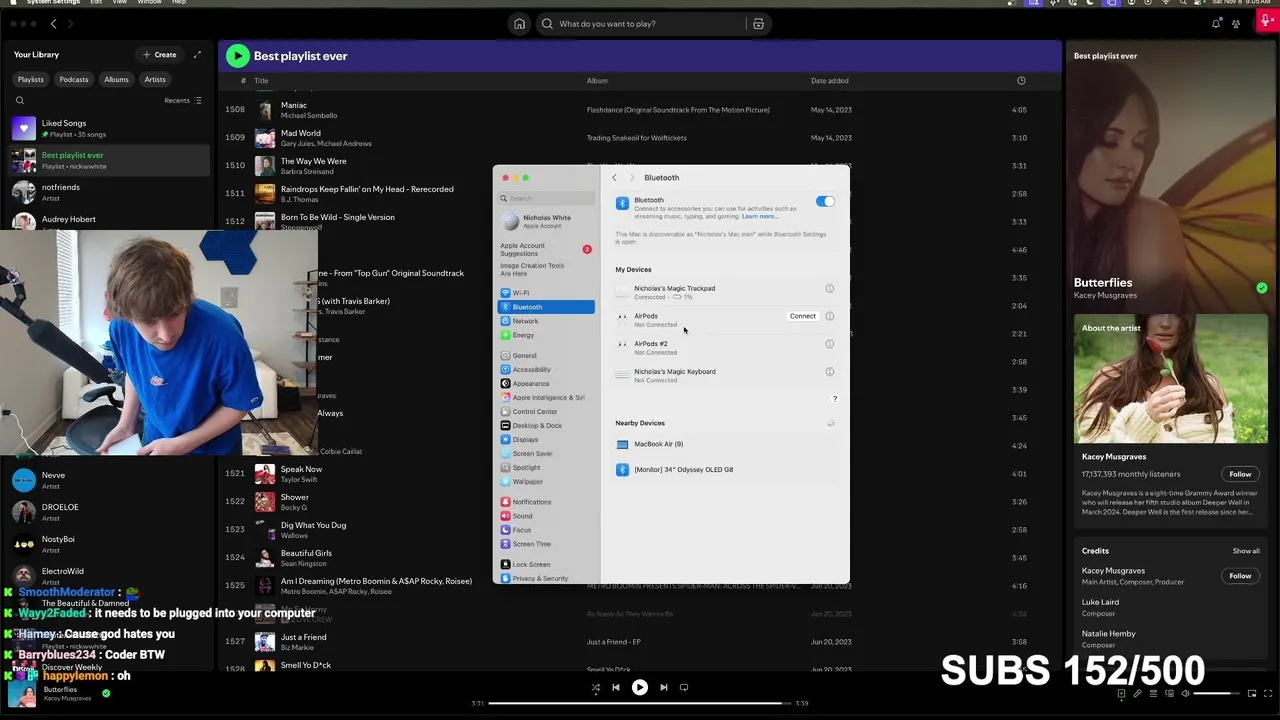
Task: Open Recents sort dropdown in library
Action: (x=183, y=100)
